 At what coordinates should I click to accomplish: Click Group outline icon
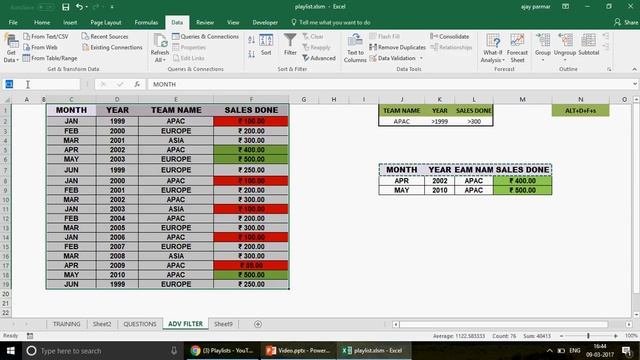[543, 41]
